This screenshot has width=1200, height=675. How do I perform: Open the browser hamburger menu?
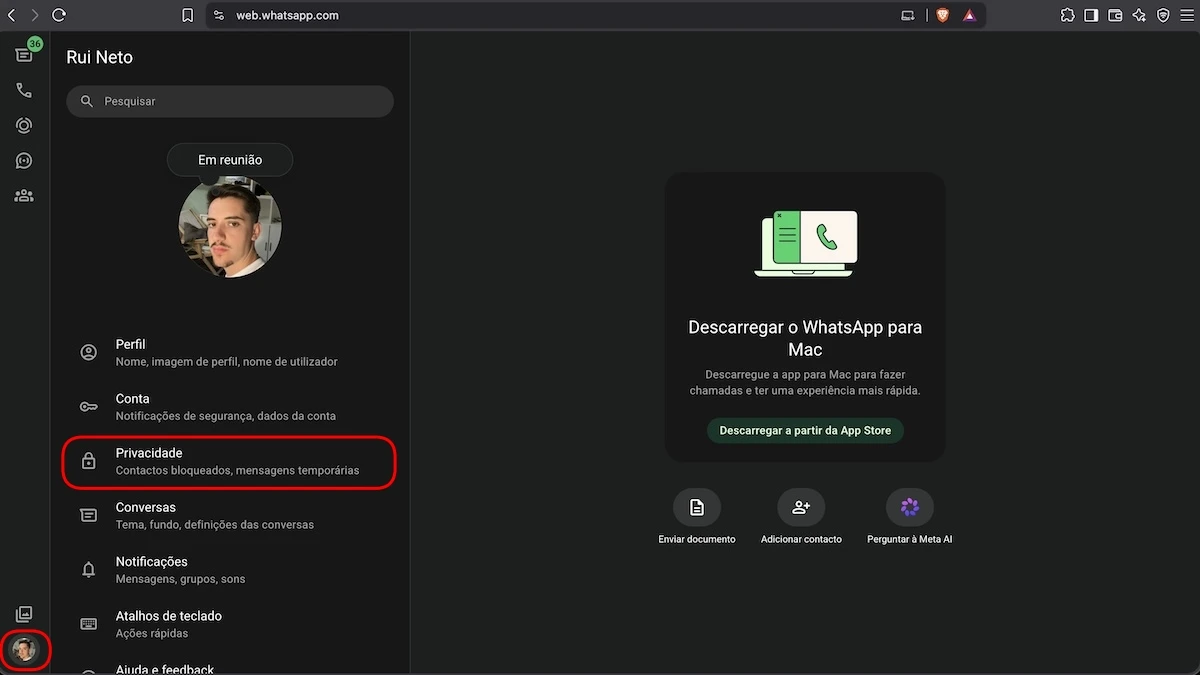pyautogui.click(x=1186, y=15)
